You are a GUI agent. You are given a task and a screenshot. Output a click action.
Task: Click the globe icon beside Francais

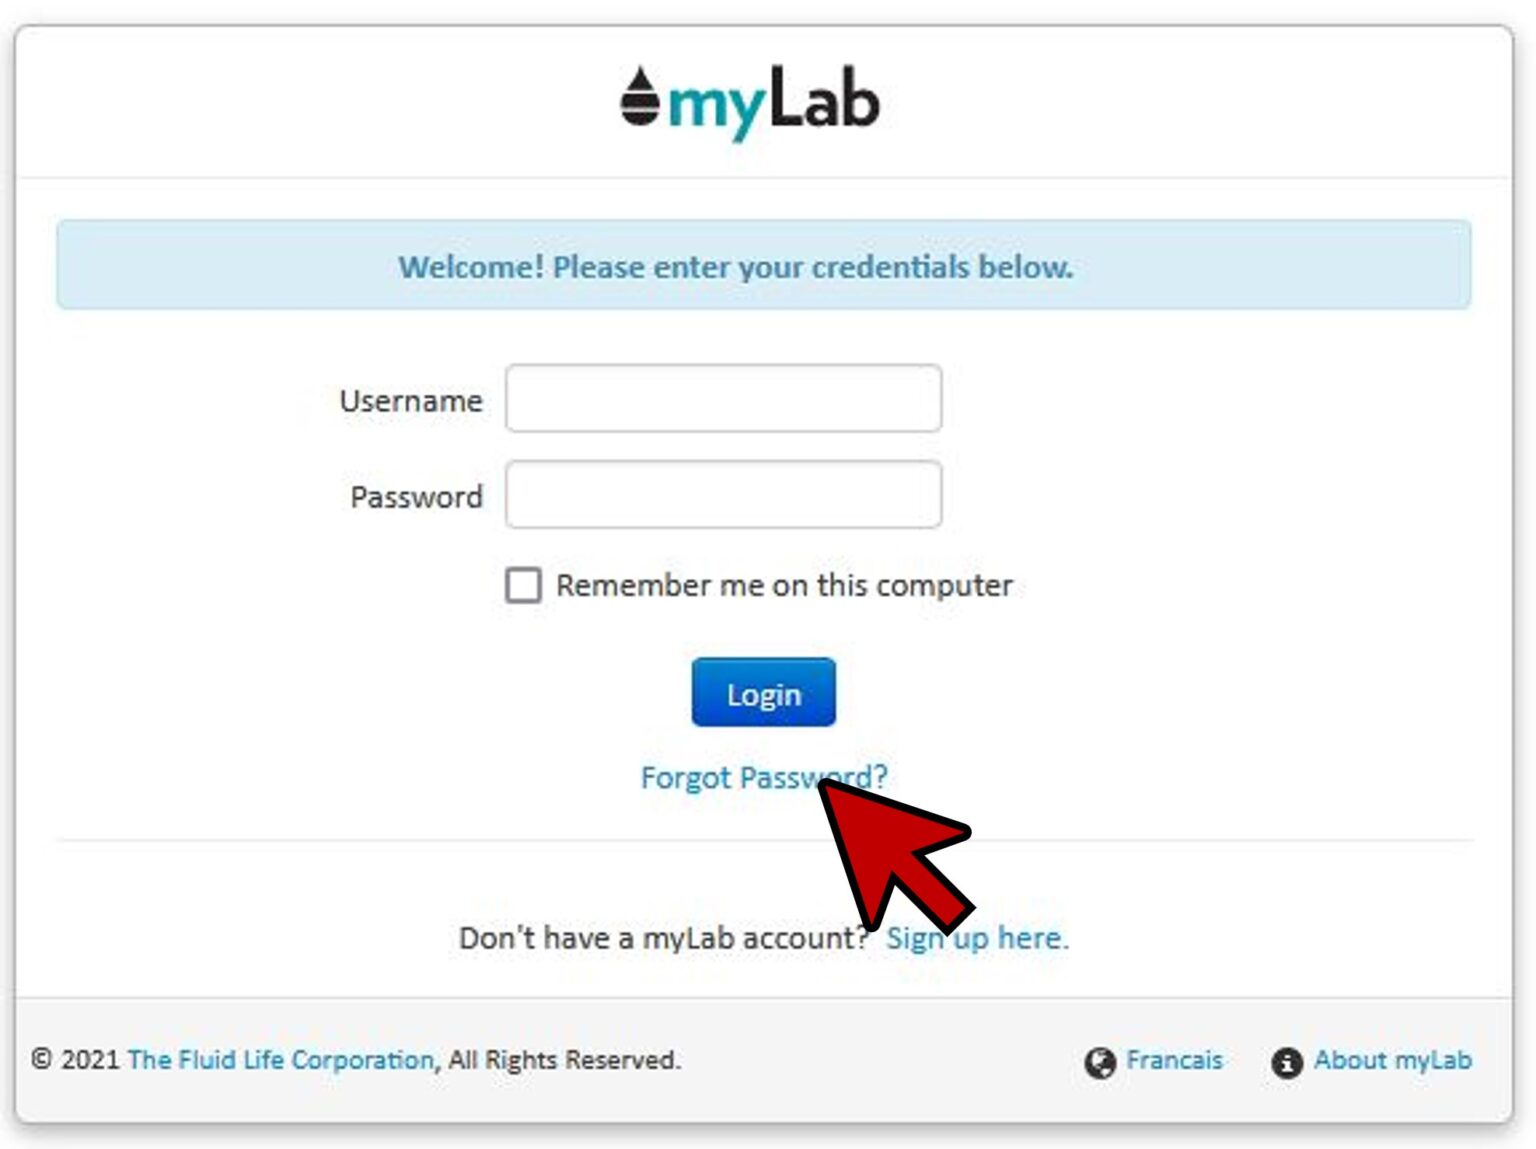1101,1061
